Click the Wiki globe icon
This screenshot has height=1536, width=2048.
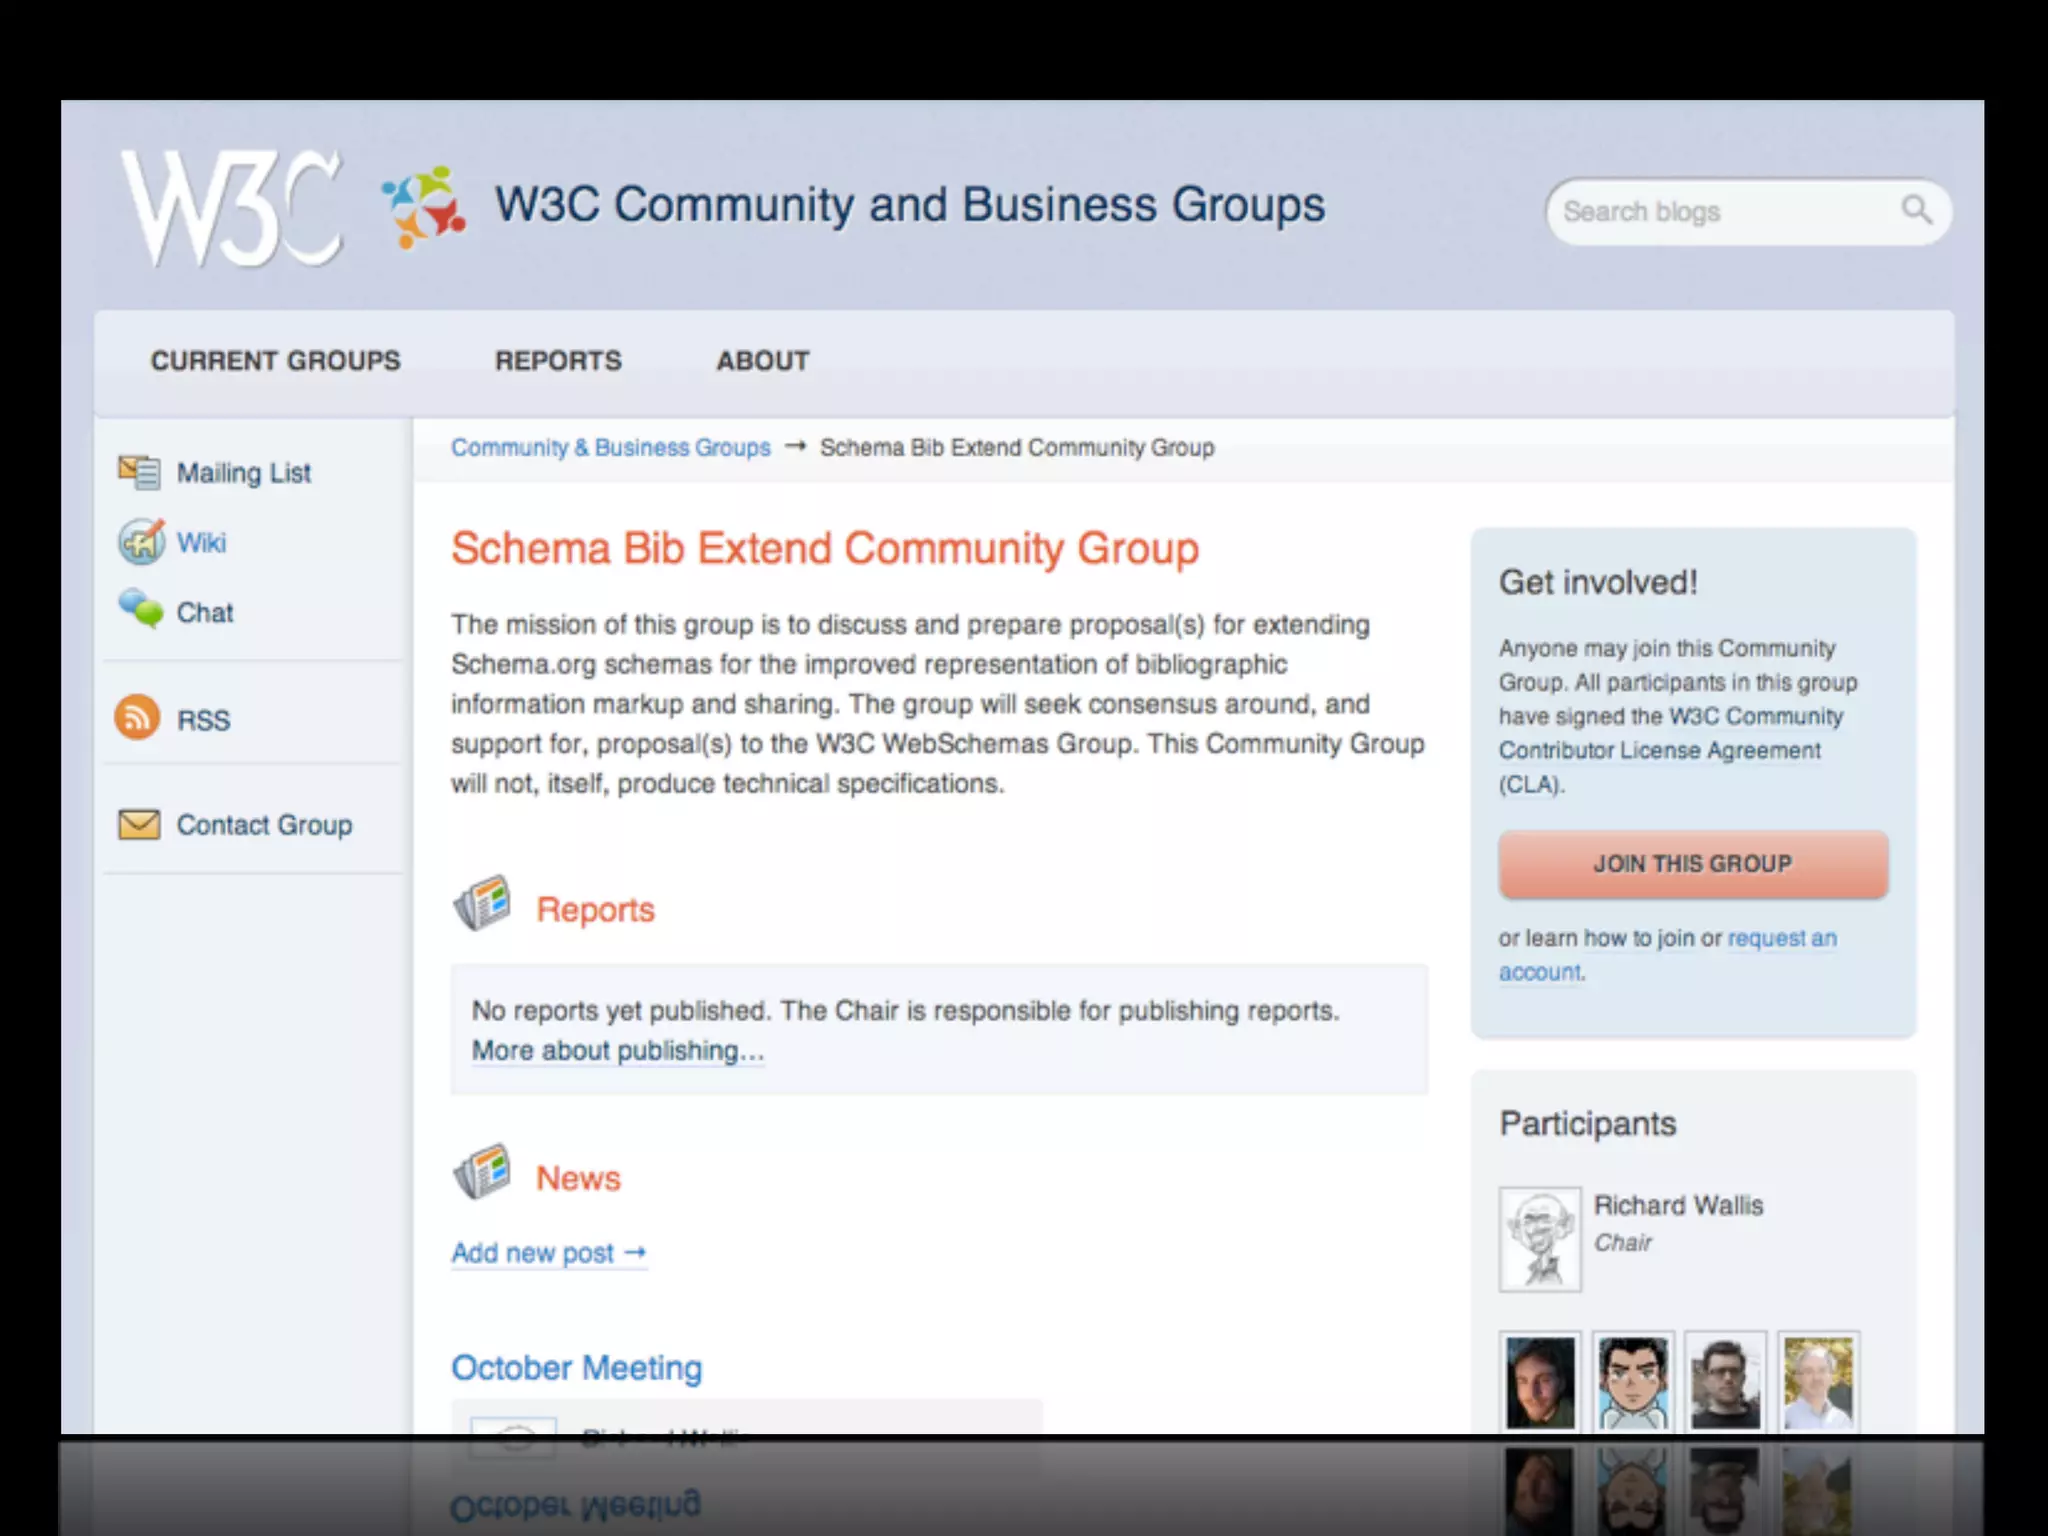coord(141,542)
